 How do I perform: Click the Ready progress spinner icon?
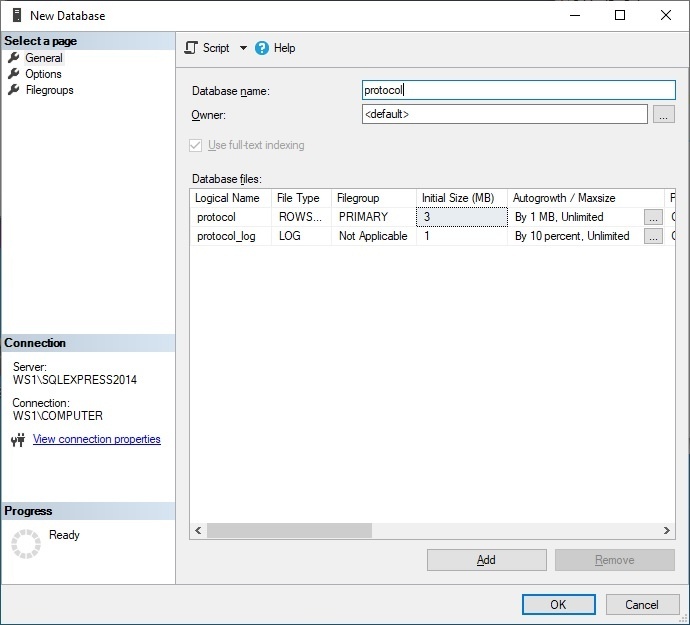pos(26,544)
